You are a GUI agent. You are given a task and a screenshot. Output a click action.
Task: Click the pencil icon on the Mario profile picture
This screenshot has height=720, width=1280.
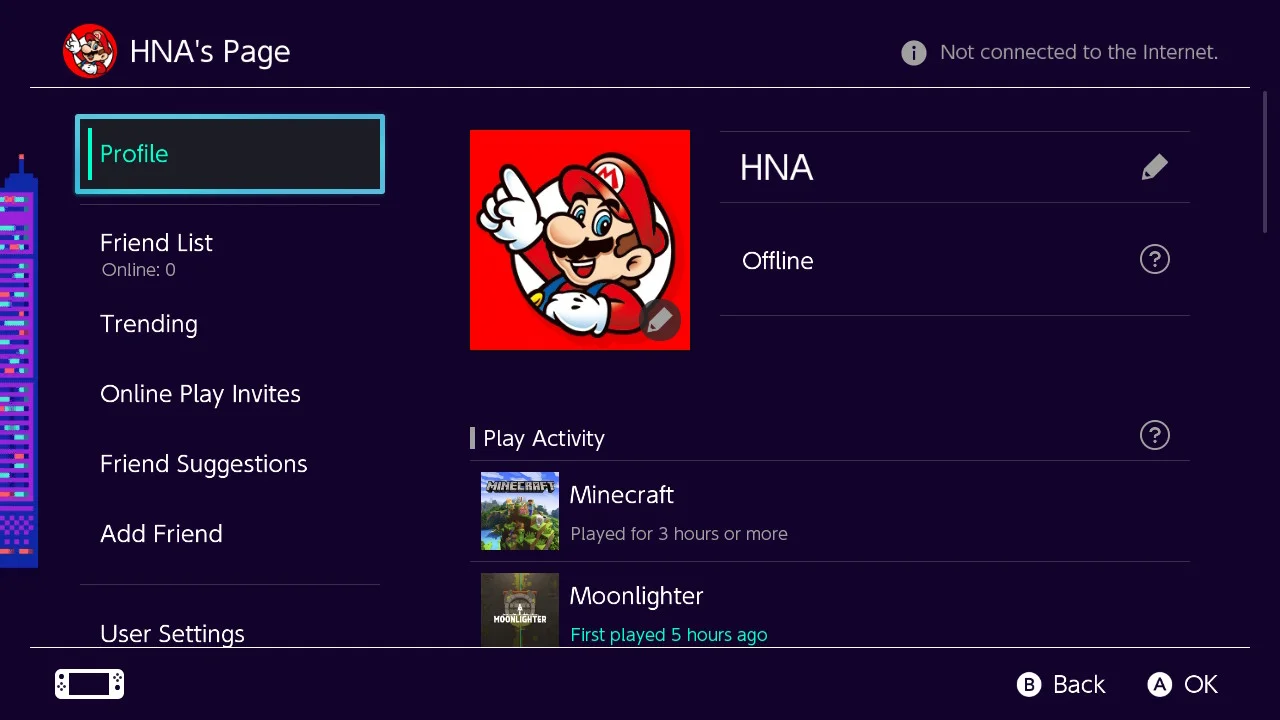click(x=659, y=320)
